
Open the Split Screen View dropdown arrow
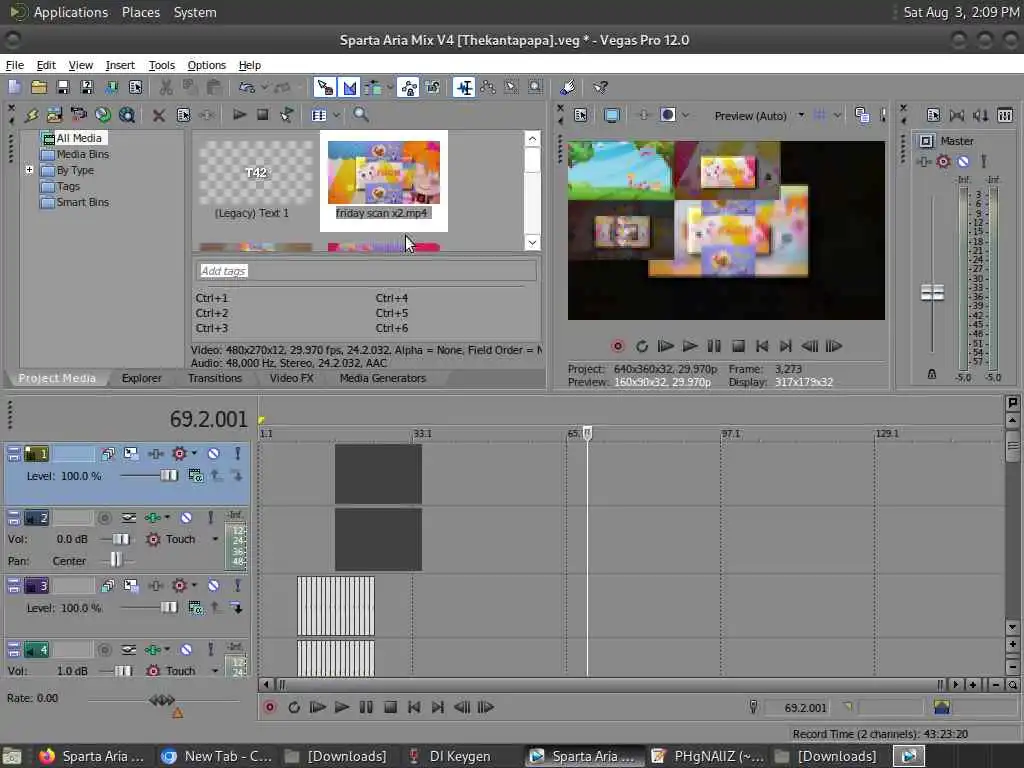[x=686, y=116]
